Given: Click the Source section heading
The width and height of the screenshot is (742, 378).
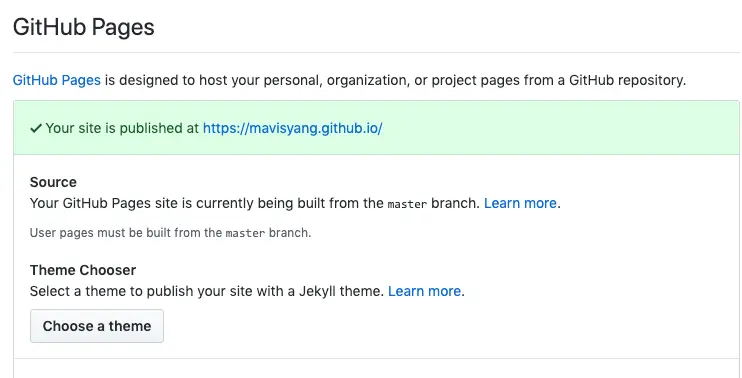Looking at the screenshot, I should pyautogui.click(x=53, y=182).
